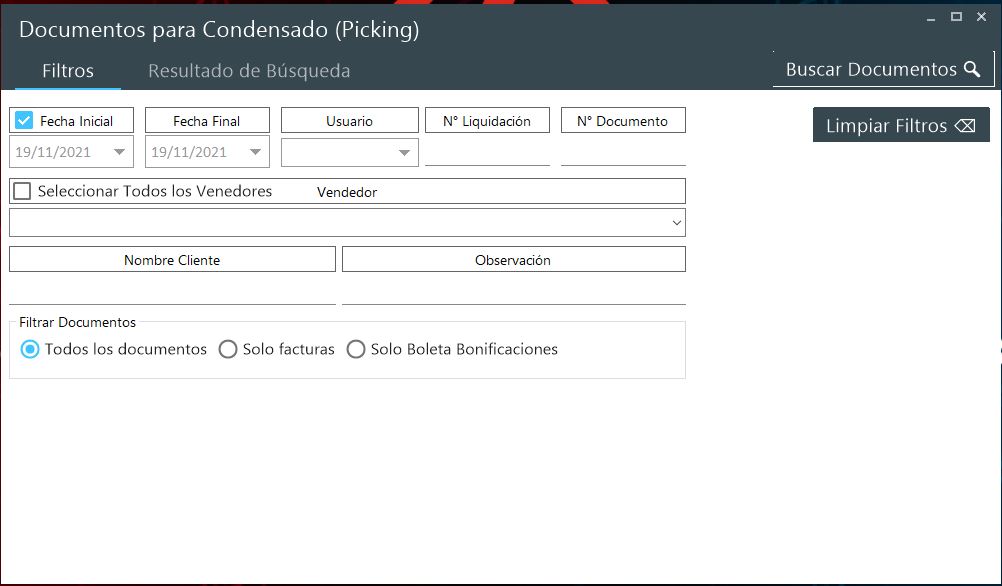This screenshot has height=586, width=1002.
Task: Enable Seleccionar Todos los Venedores checkbox
Action: [22, 191]
